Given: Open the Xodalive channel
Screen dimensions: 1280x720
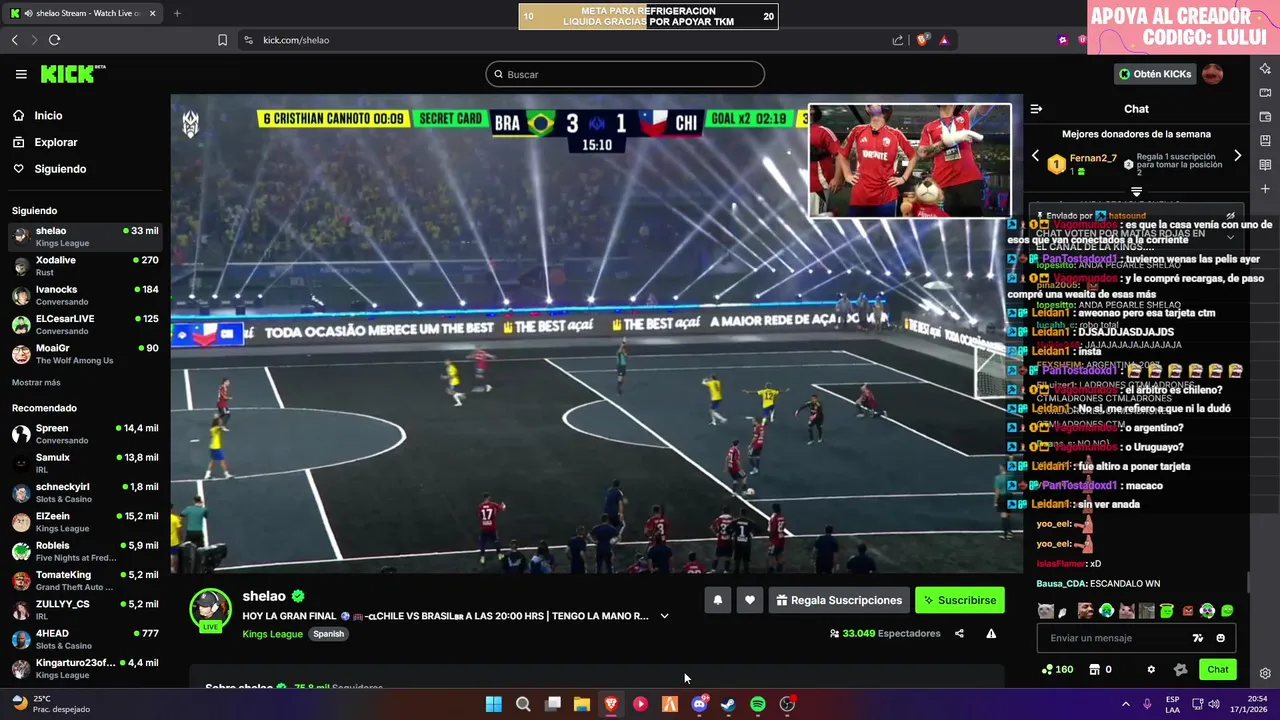Looking at the screenshot, I should click(x=85, y=266).
